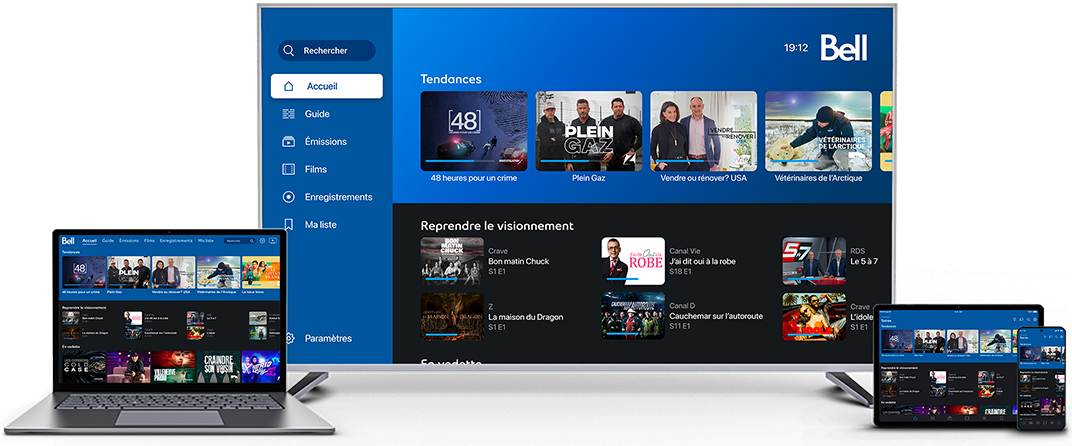
Task: Open the Cold Case poster on the laptop
Action: 84,367
